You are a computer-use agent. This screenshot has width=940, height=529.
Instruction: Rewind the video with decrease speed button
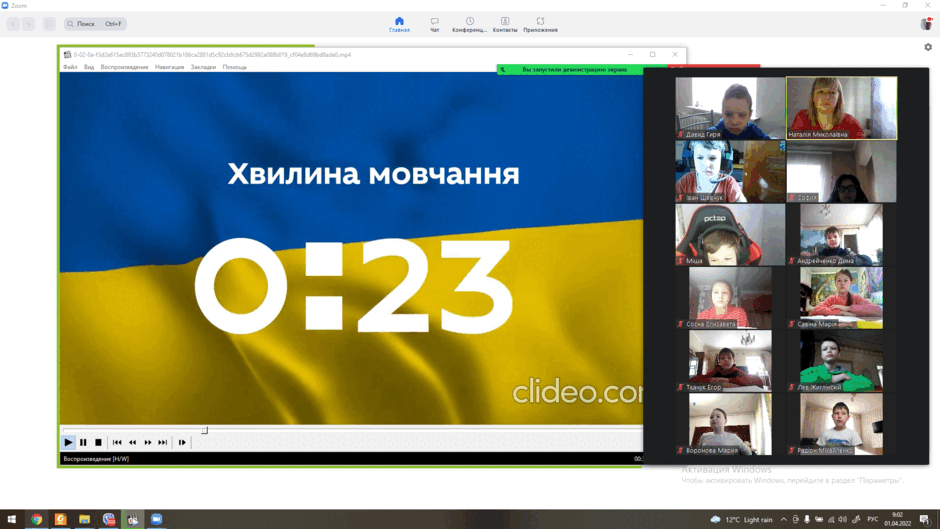[132, 442]
